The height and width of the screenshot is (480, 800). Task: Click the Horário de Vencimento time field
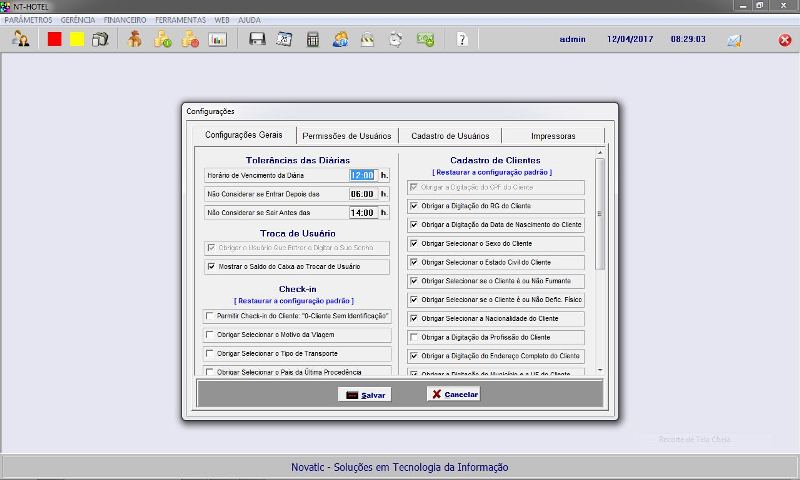(x=361, y=175)
